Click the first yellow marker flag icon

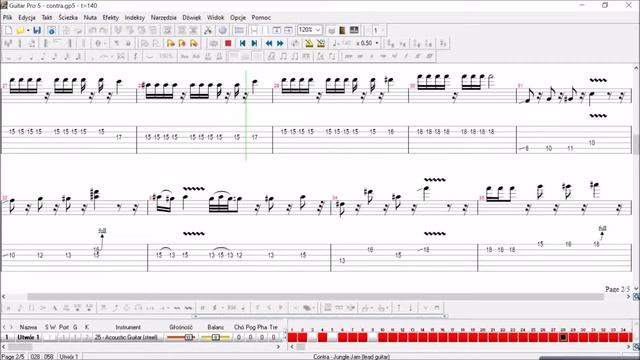(171, 43)
